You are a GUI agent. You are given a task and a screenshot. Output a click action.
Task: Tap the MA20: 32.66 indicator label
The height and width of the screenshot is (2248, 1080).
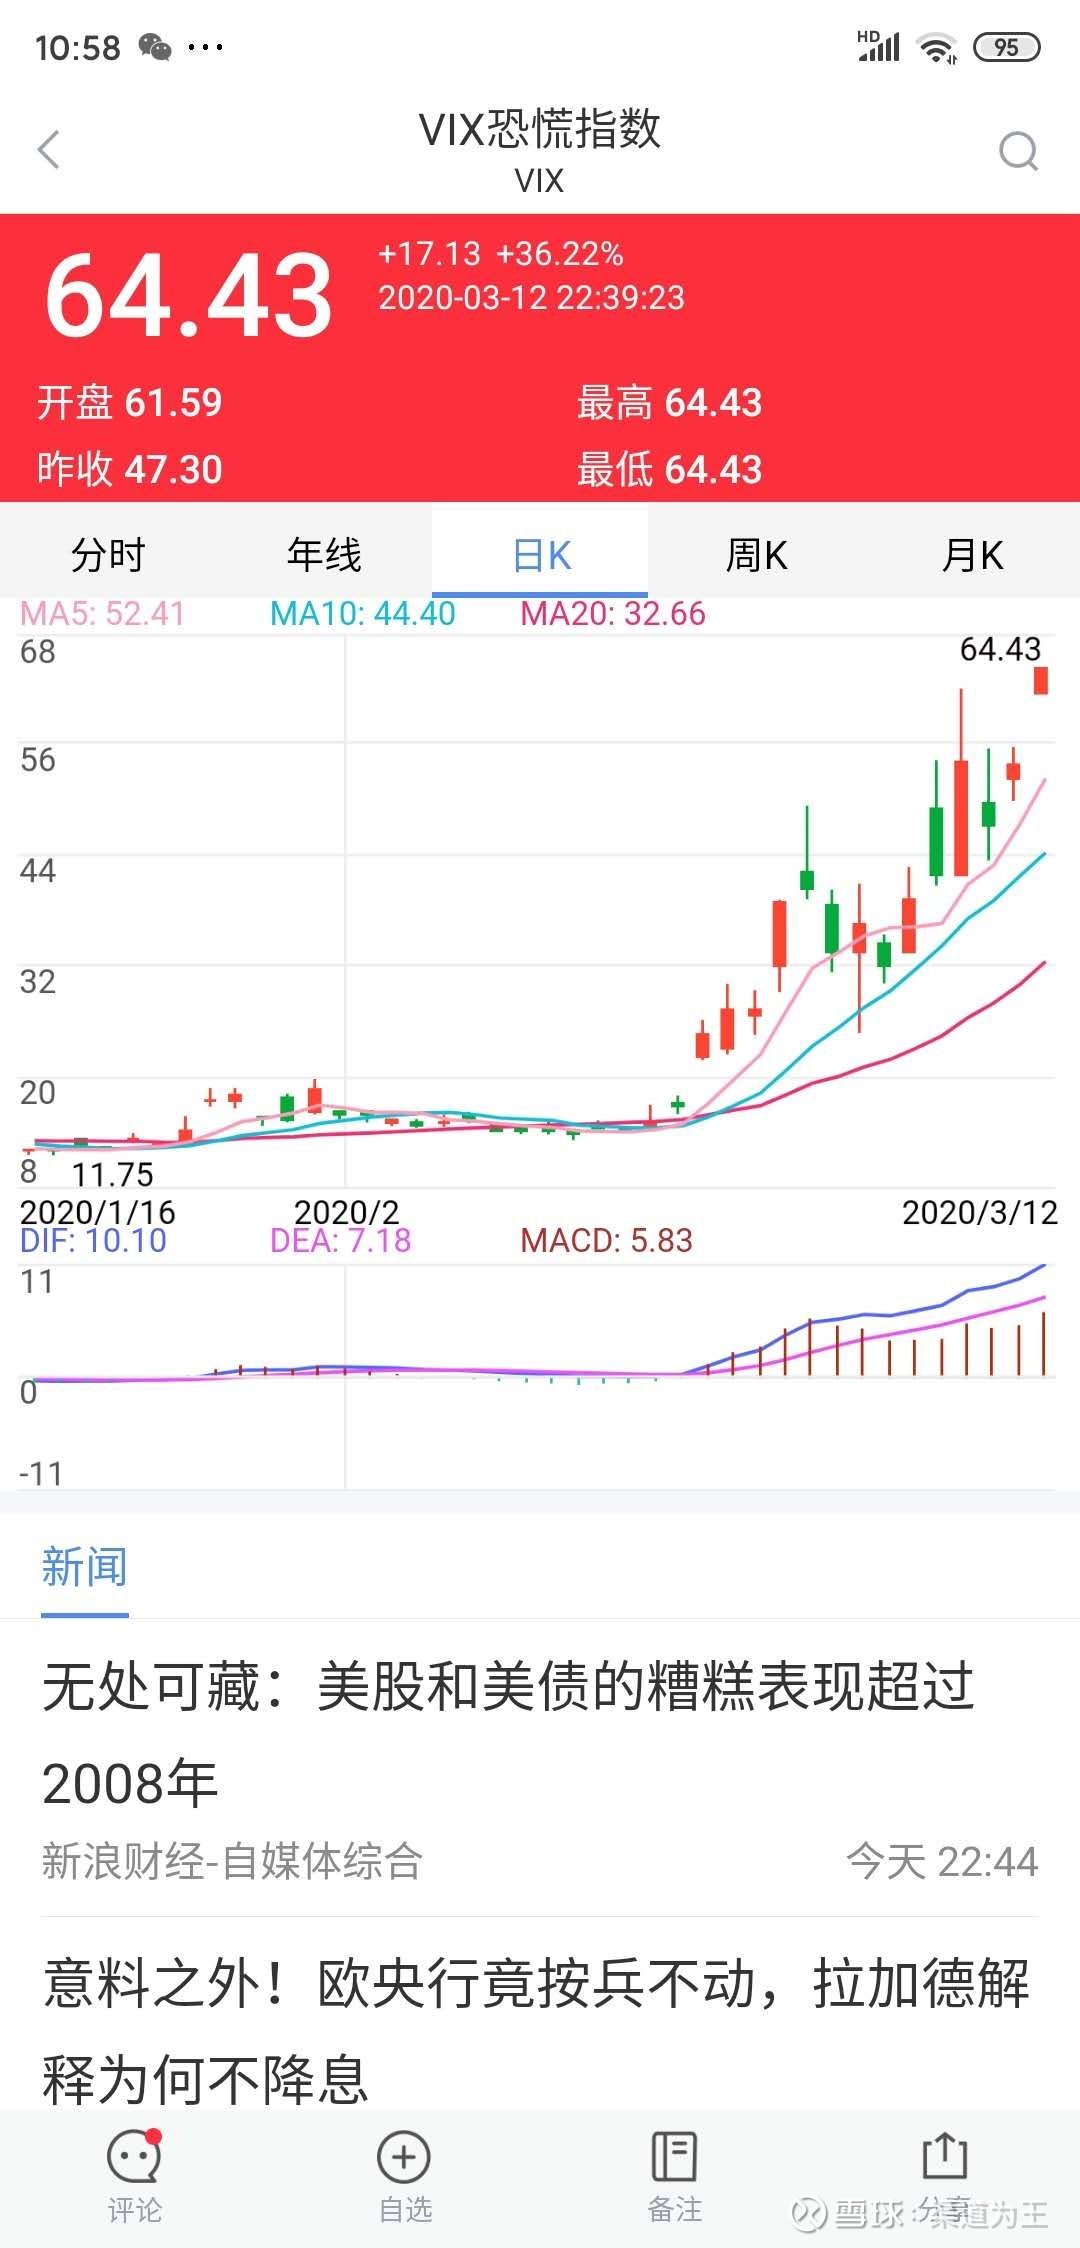[x=613, y=613]
